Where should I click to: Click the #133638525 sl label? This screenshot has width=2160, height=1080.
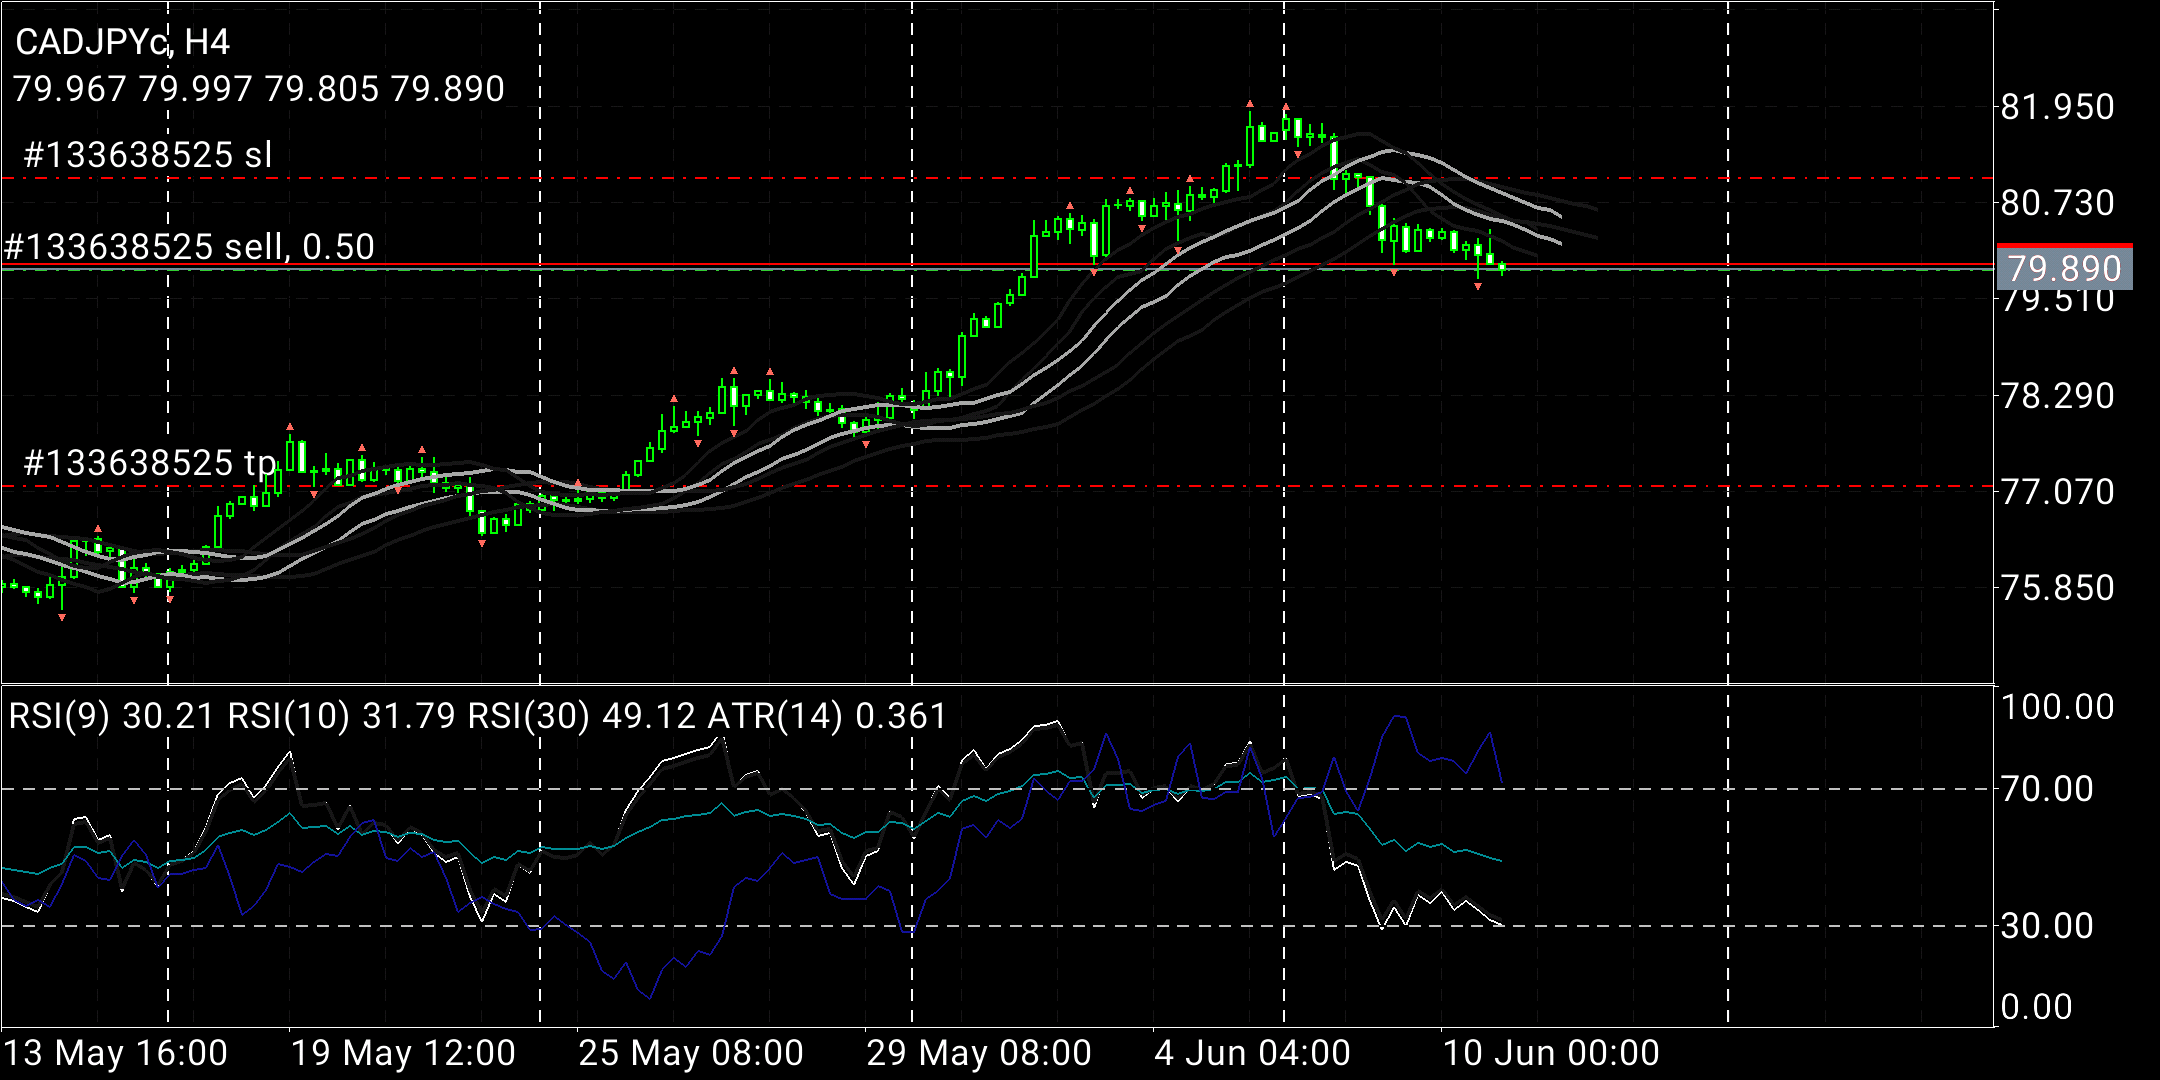(147, 155)
